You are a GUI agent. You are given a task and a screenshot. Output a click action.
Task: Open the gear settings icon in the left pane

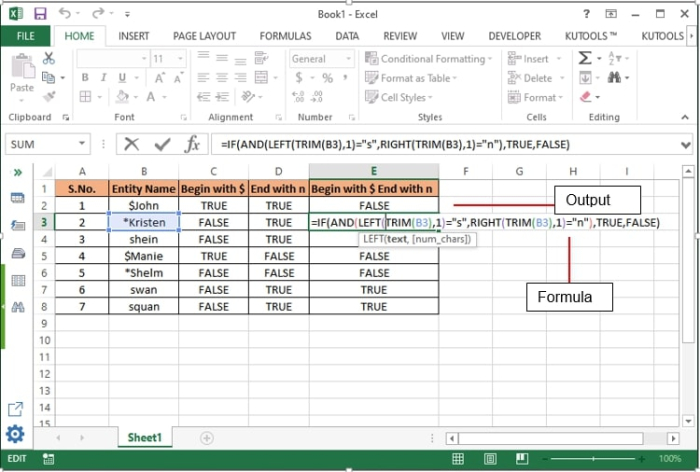[x=15, y=435]
